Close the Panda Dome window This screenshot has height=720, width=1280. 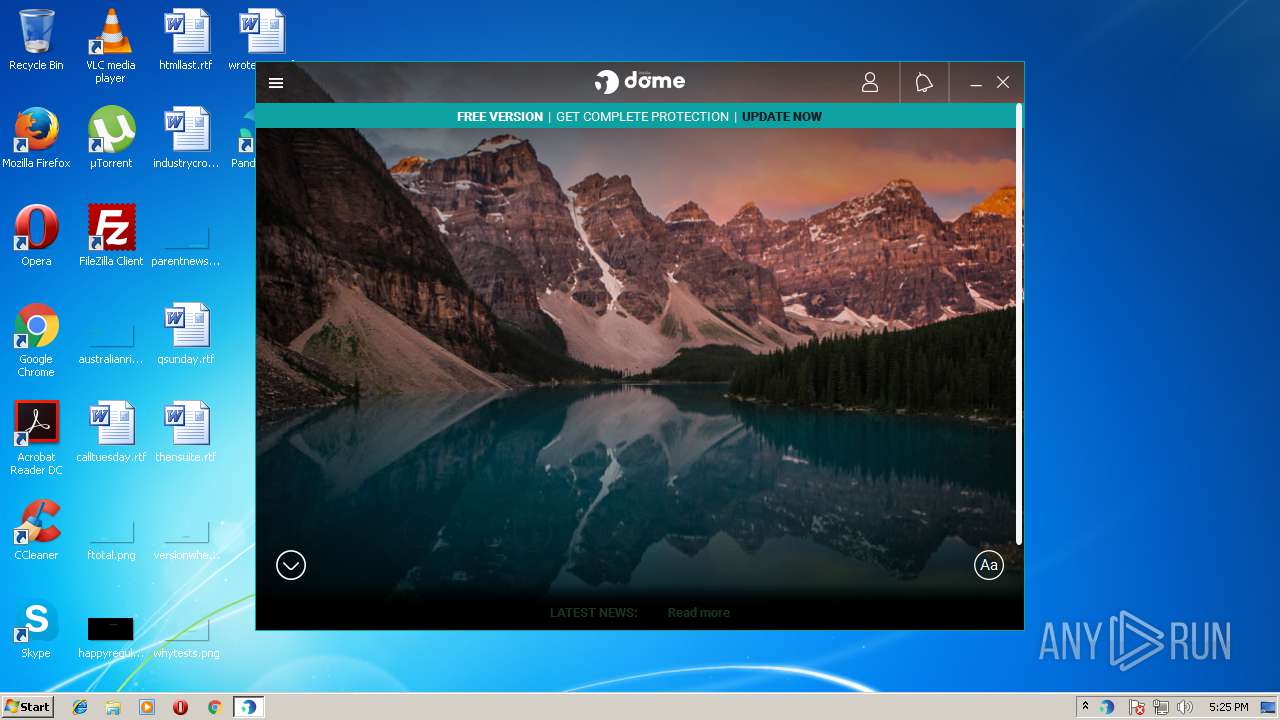(x=1003, y=83)
